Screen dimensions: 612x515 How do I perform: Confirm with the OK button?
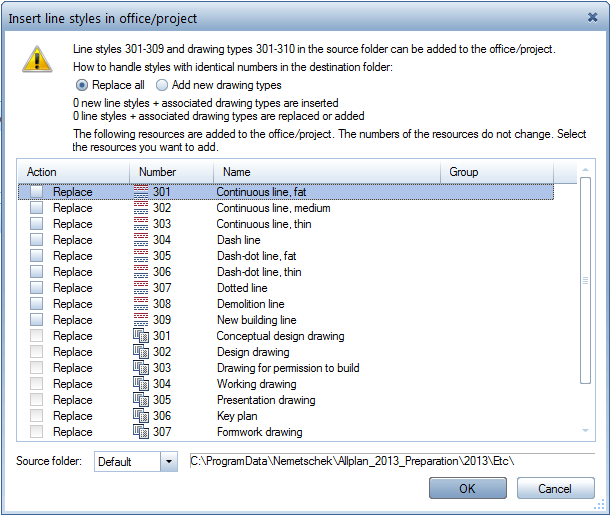[467, 489]
